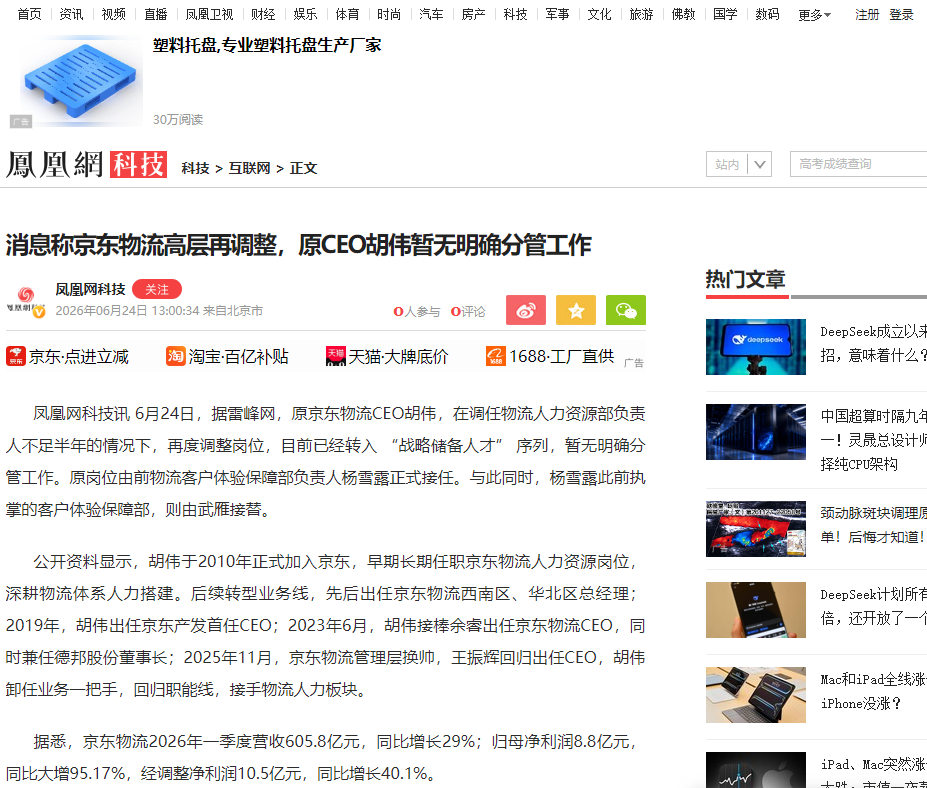The image size is (927, 788).
Task: Open 直播 in top navigation
Action: tap(156, 14)
